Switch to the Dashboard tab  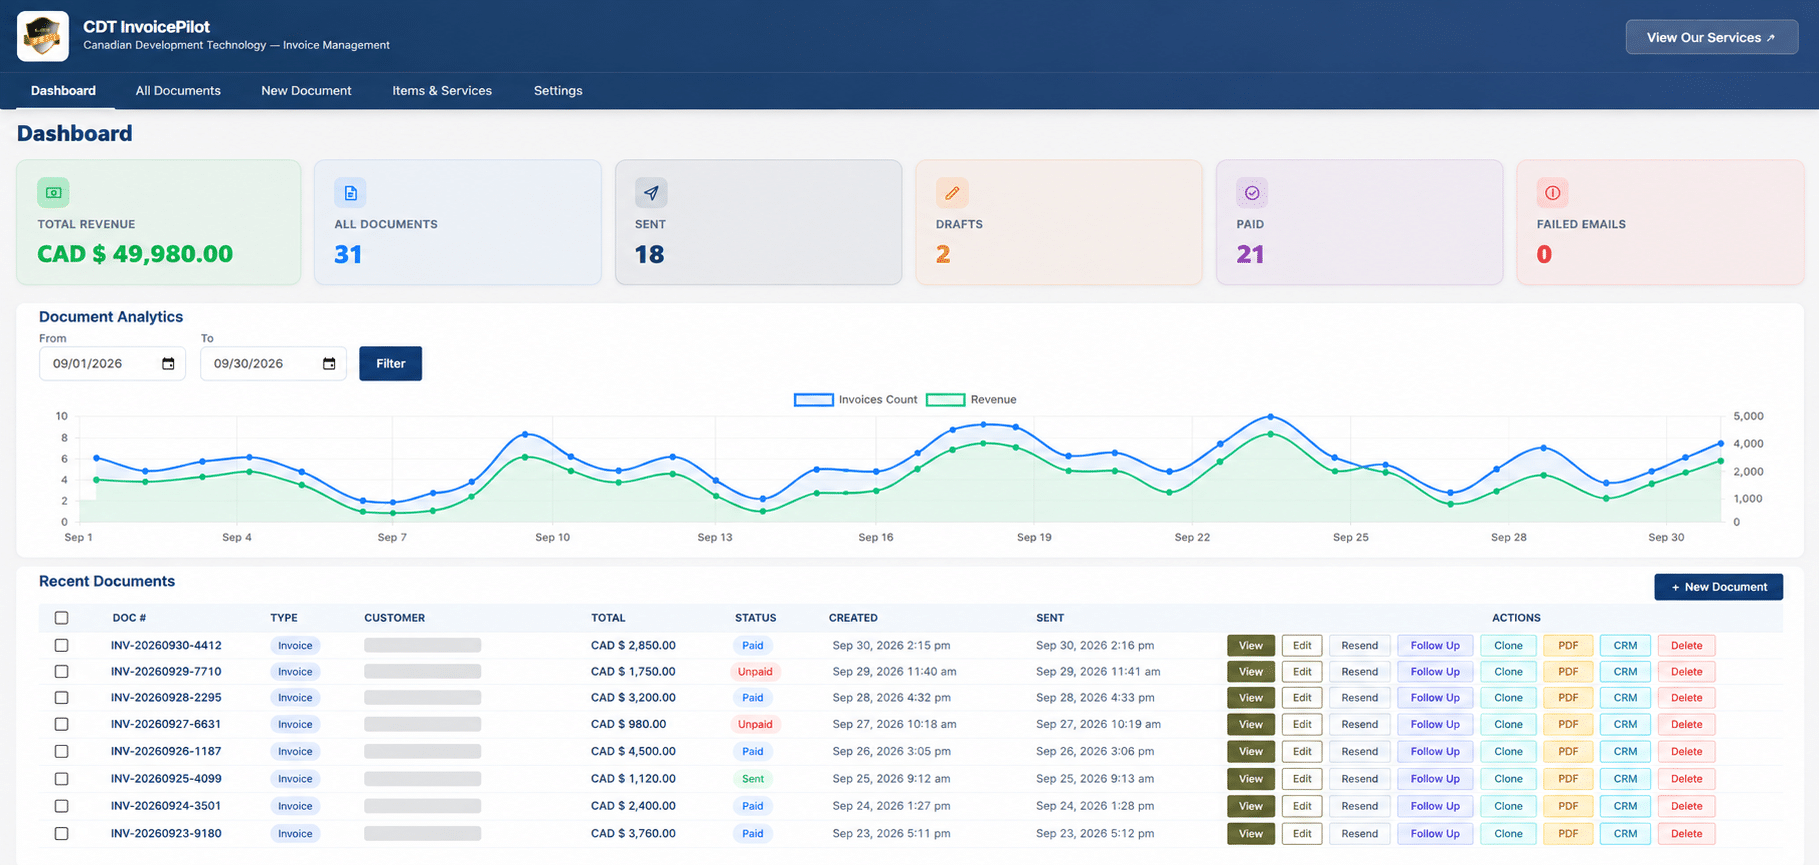tap(63, 91)
